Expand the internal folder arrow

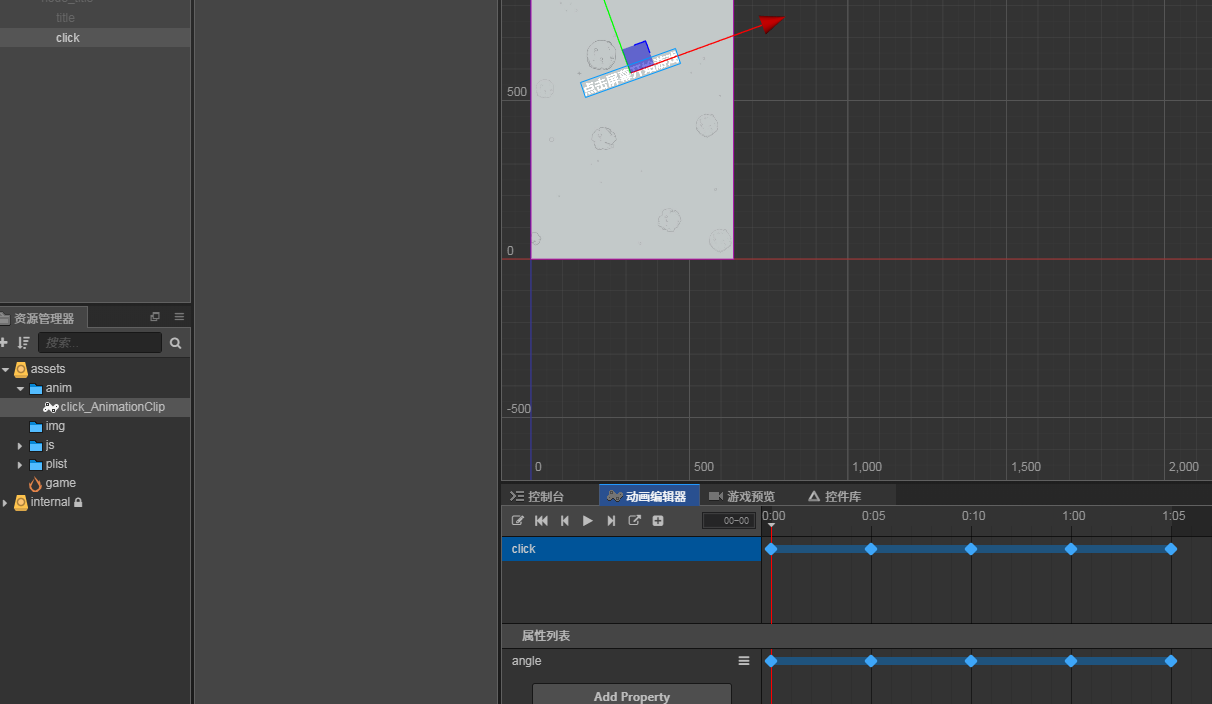pyautogui.click(x=5, y=502)
